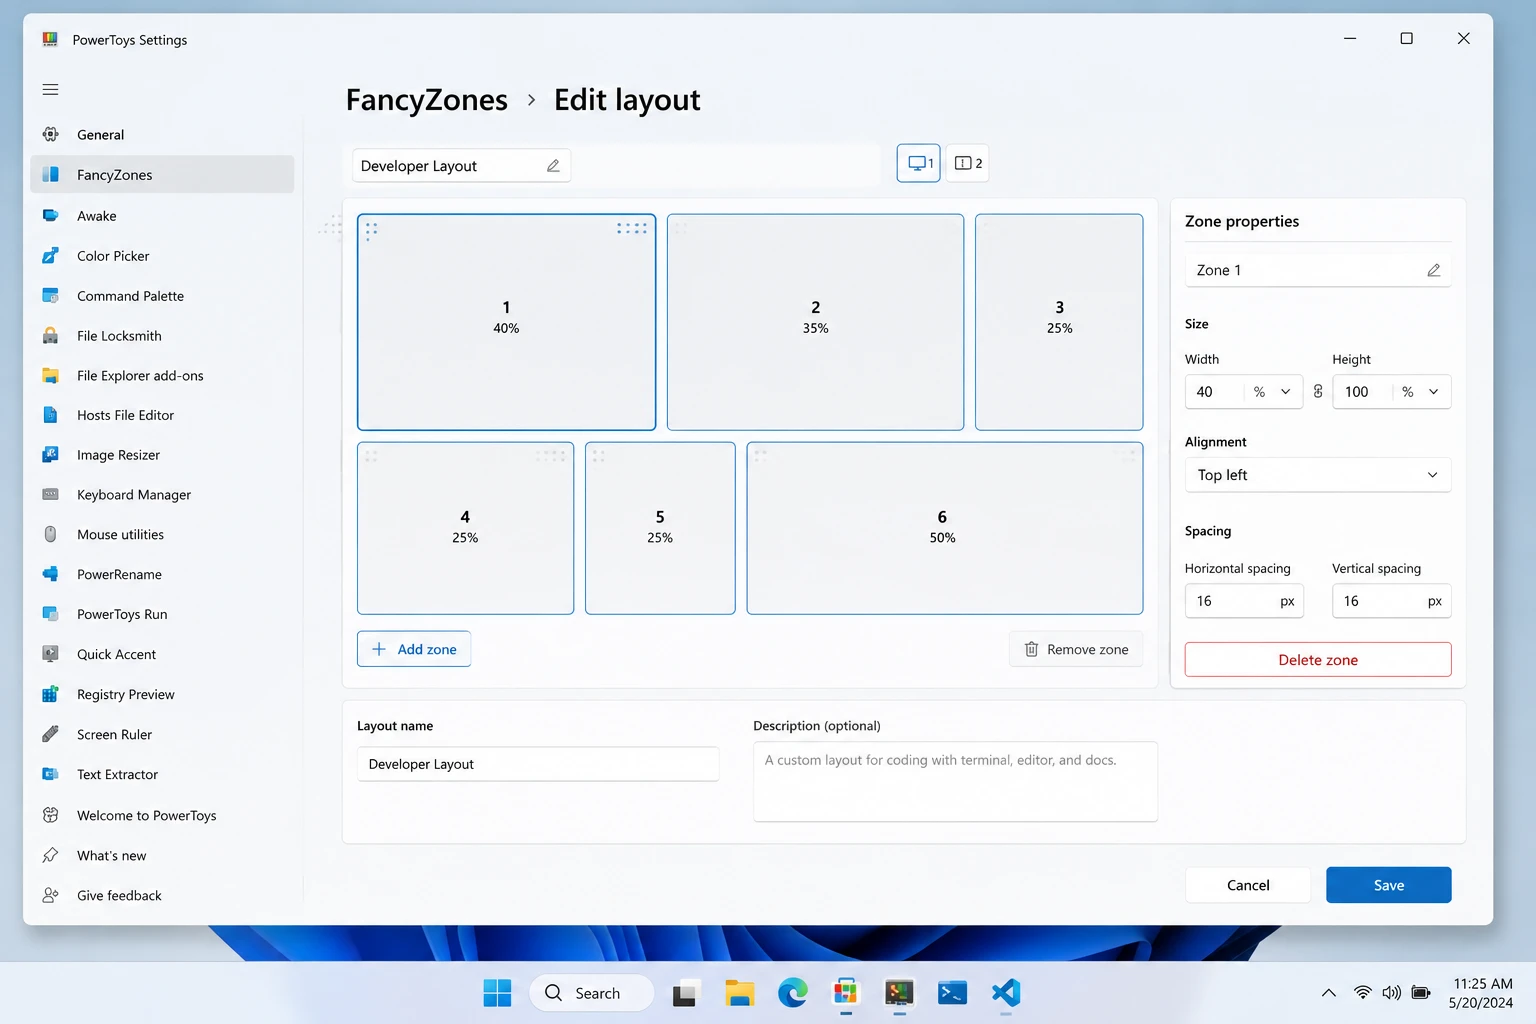Expand the Alignment Top left dropdown

click(1318, 475)
